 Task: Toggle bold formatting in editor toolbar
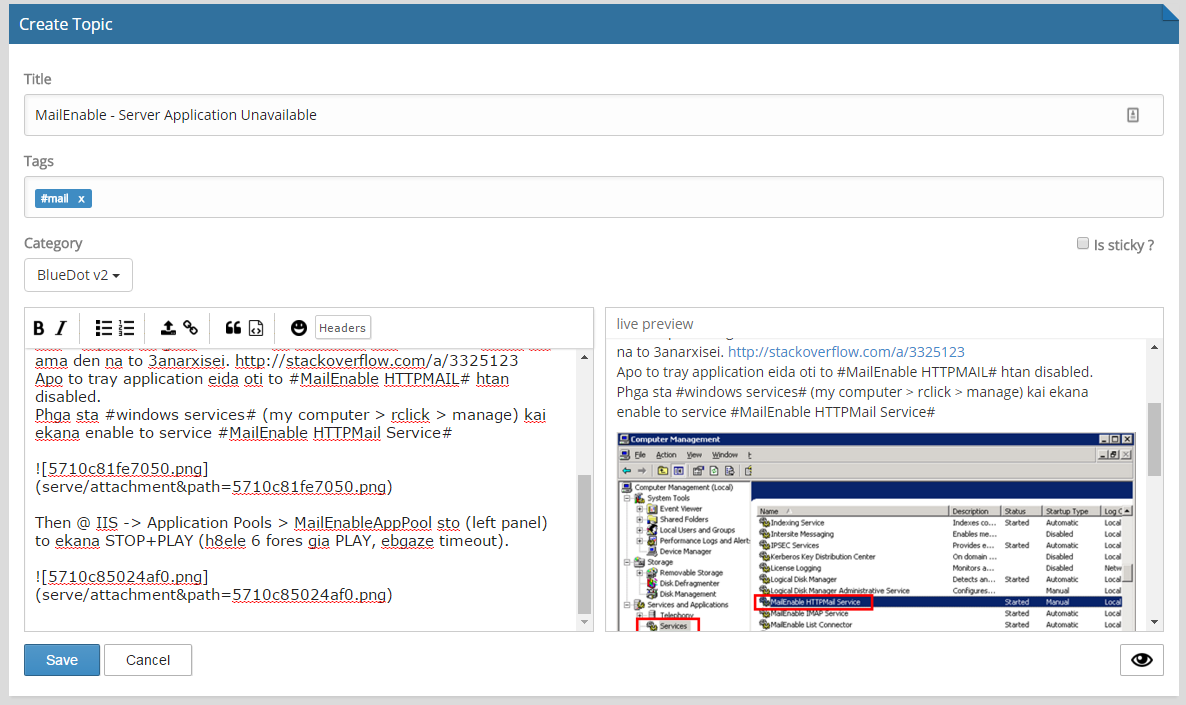pos(39,328)
